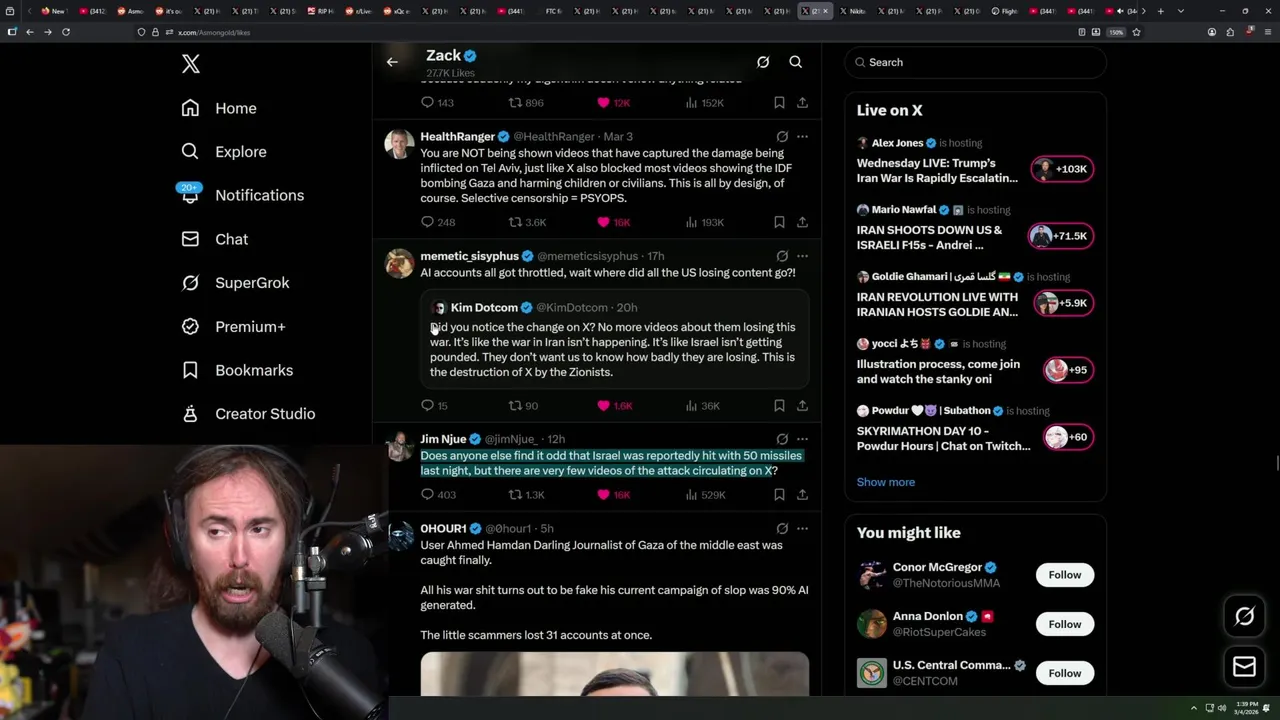Click the Grok icon in the profile header
Screen dimensions: 1280x720
(763, 62)
